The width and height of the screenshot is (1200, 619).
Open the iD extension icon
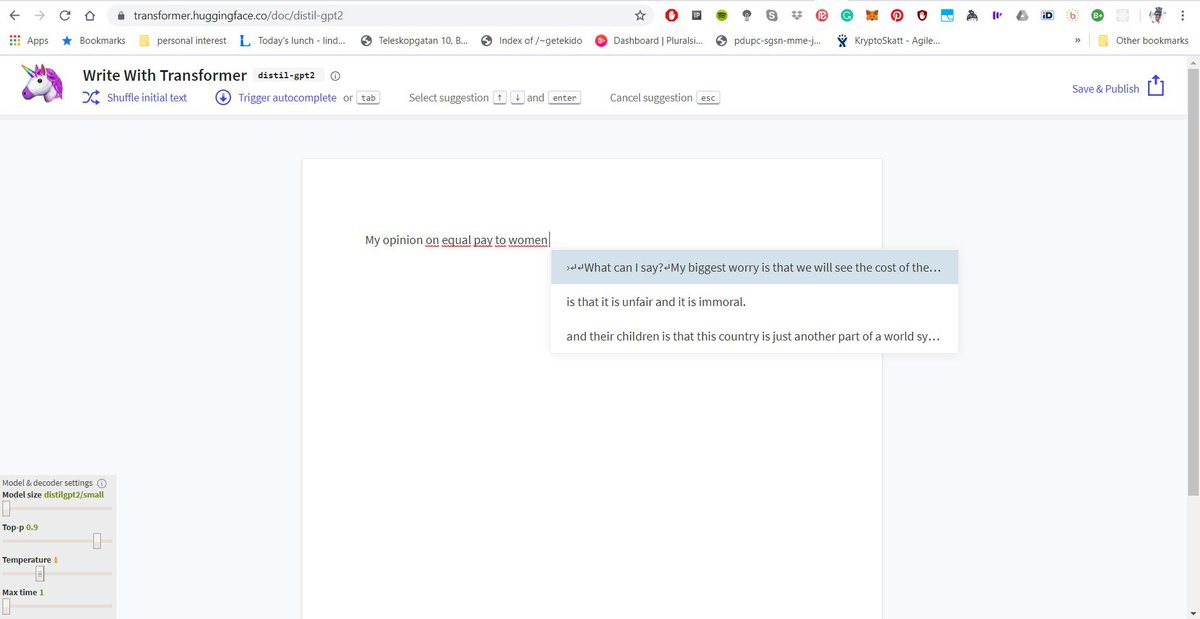point(1047,16)
